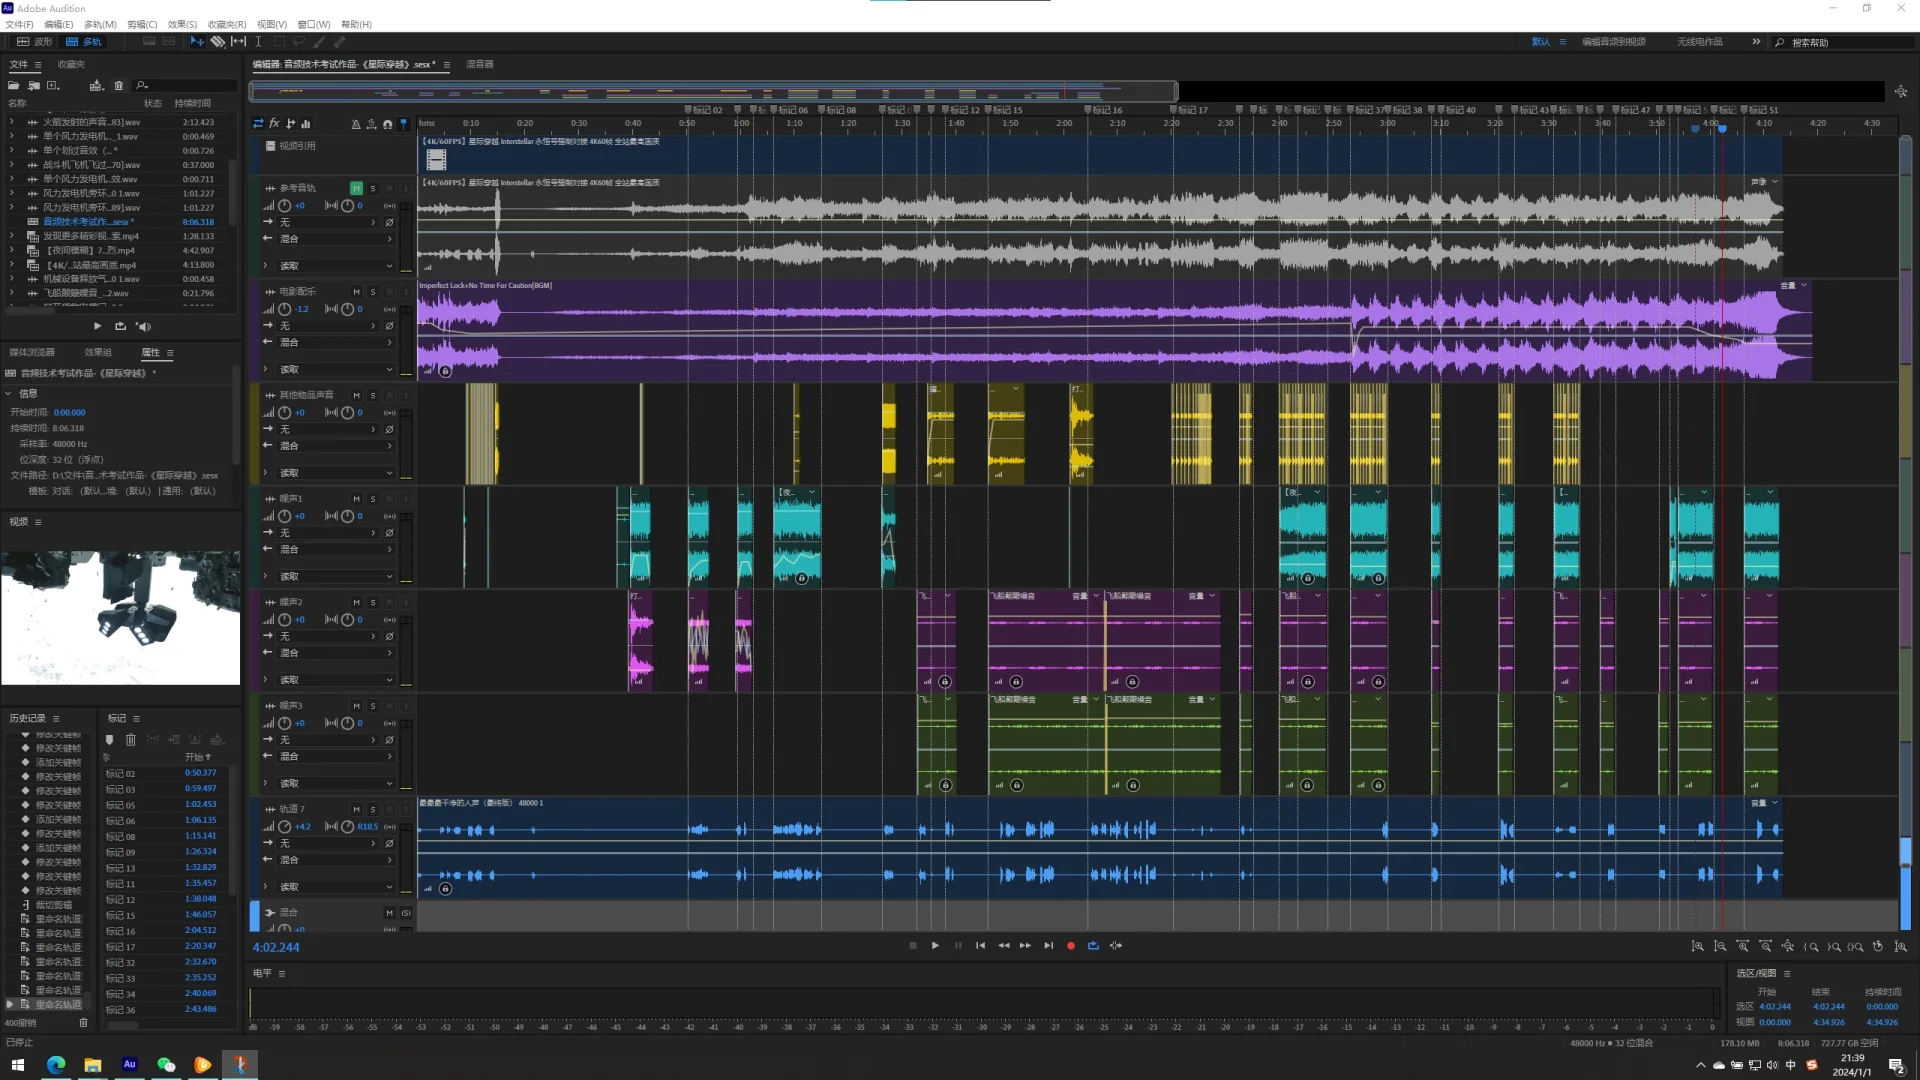Select the Time Selection tool
Image resolution: width=1920 pixels, height=1080 pixels.
[x=258, y=42]
